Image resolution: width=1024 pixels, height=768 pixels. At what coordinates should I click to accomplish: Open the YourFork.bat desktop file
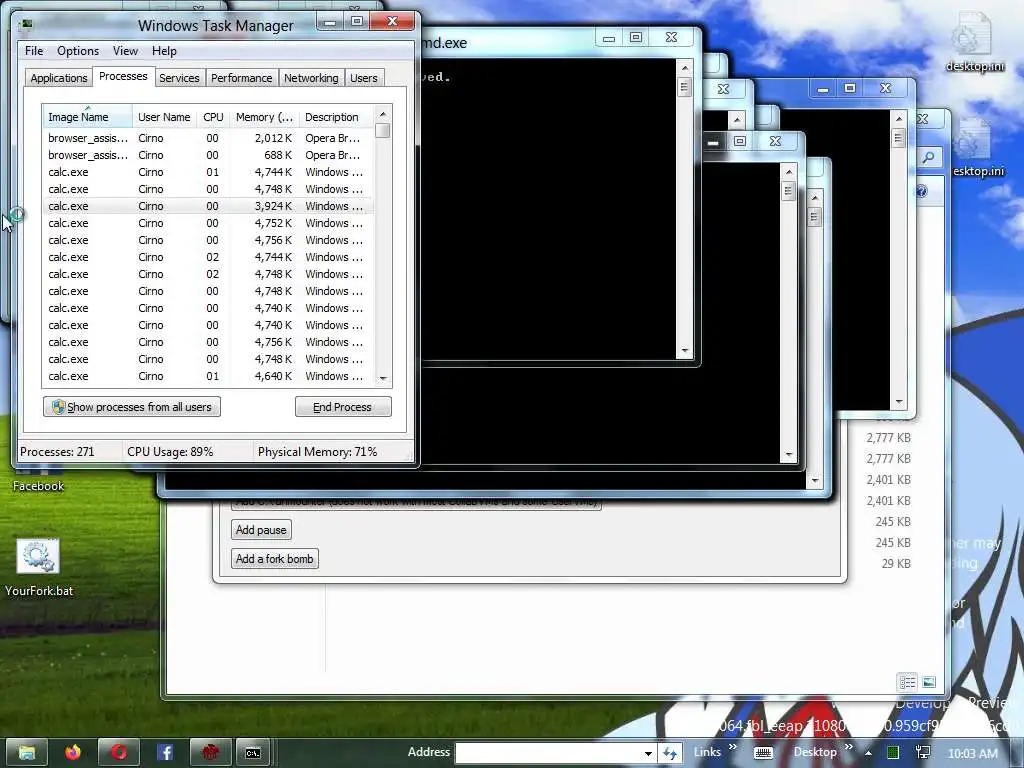[x=39, y=567]
